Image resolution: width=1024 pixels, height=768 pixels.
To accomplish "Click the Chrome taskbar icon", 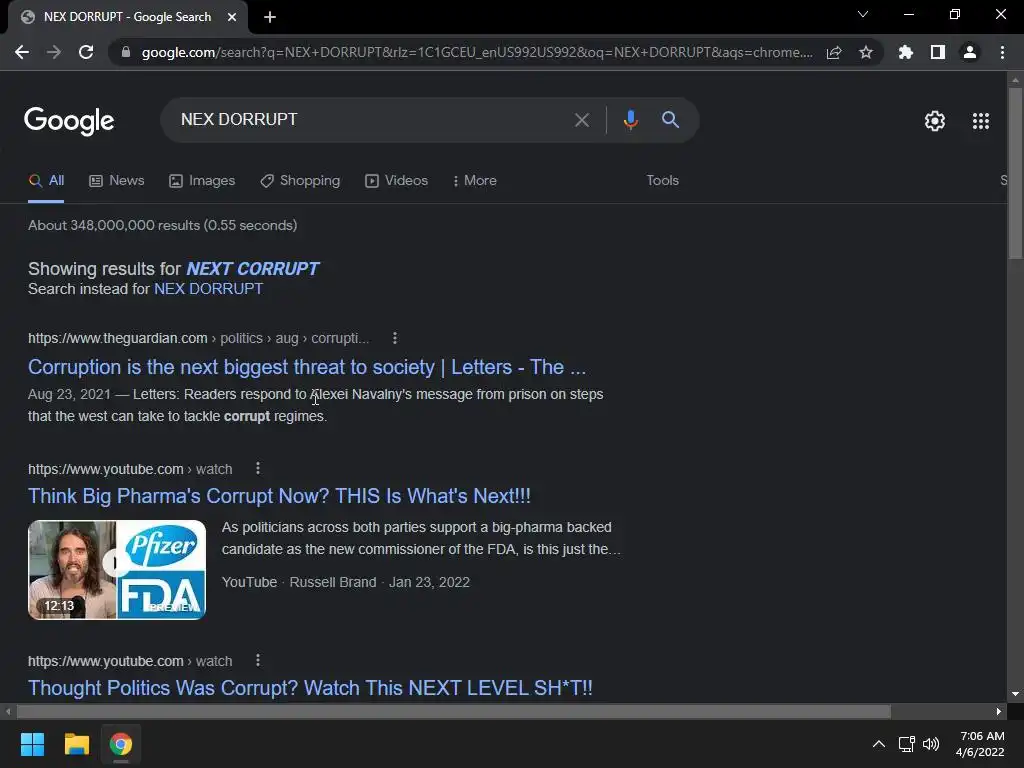I will click(121, 744).
